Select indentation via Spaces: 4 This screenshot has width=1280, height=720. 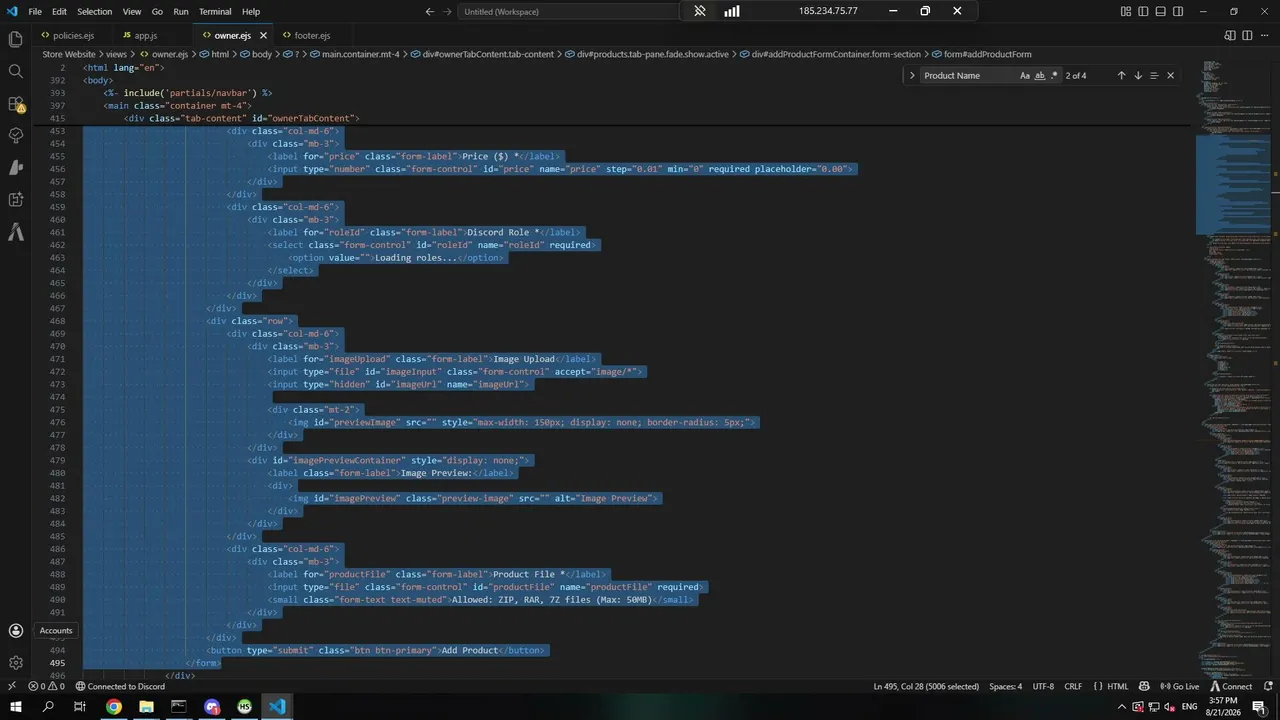pos(1006,686)
